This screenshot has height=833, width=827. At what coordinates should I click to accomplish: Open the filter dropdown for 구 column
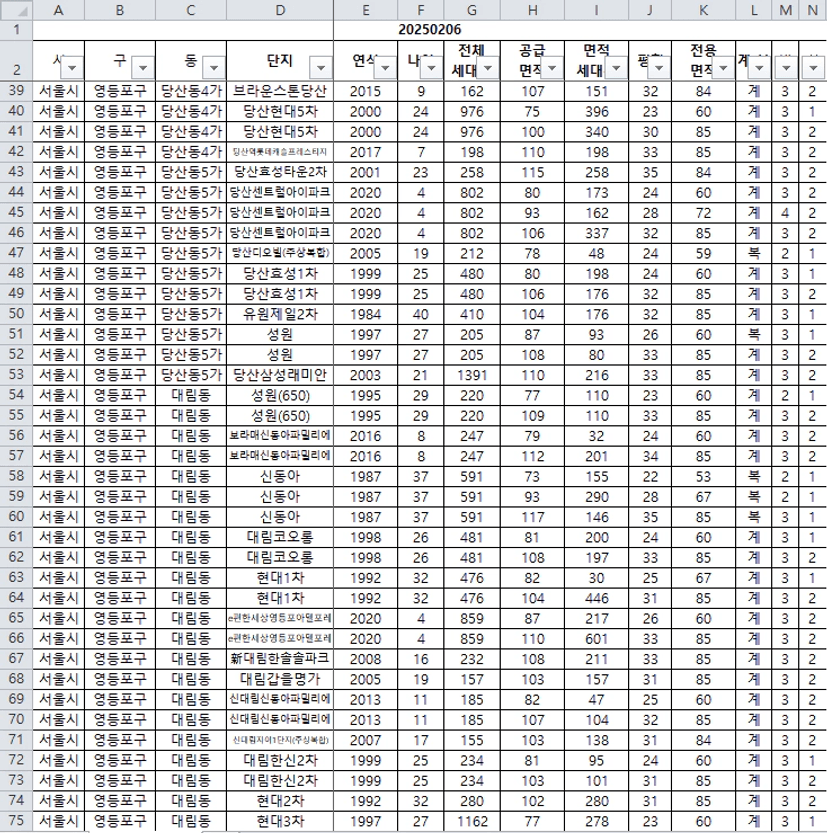point(143,67)
